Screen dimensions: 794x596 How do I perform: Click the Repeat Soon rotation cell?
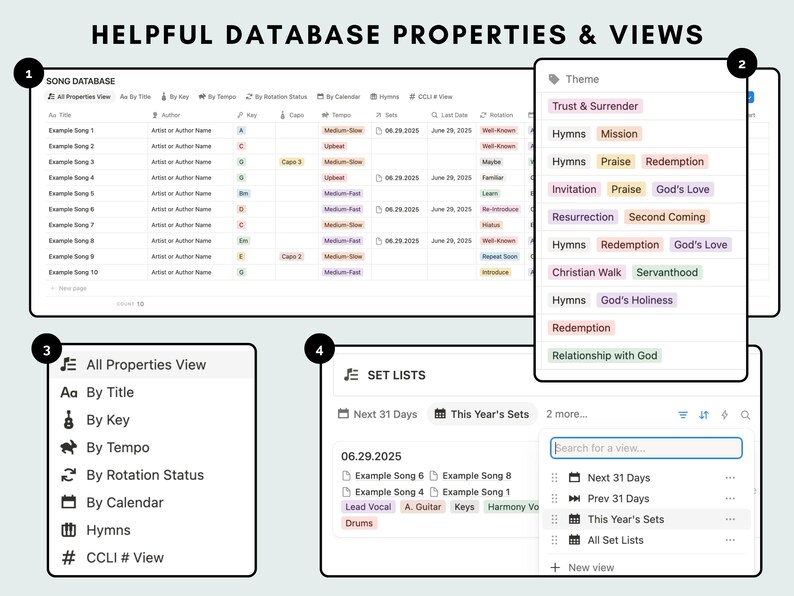(x=499, y=257)
